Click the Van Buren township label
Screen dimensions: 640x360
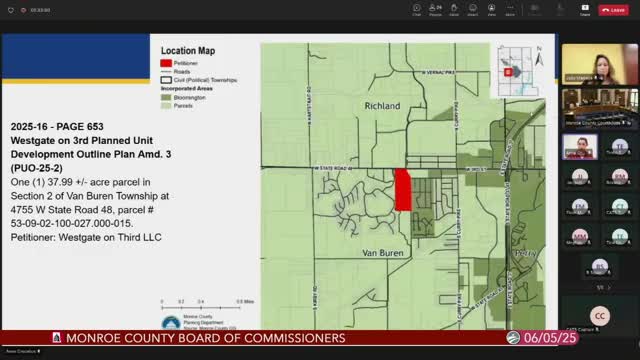coord(383,253)
